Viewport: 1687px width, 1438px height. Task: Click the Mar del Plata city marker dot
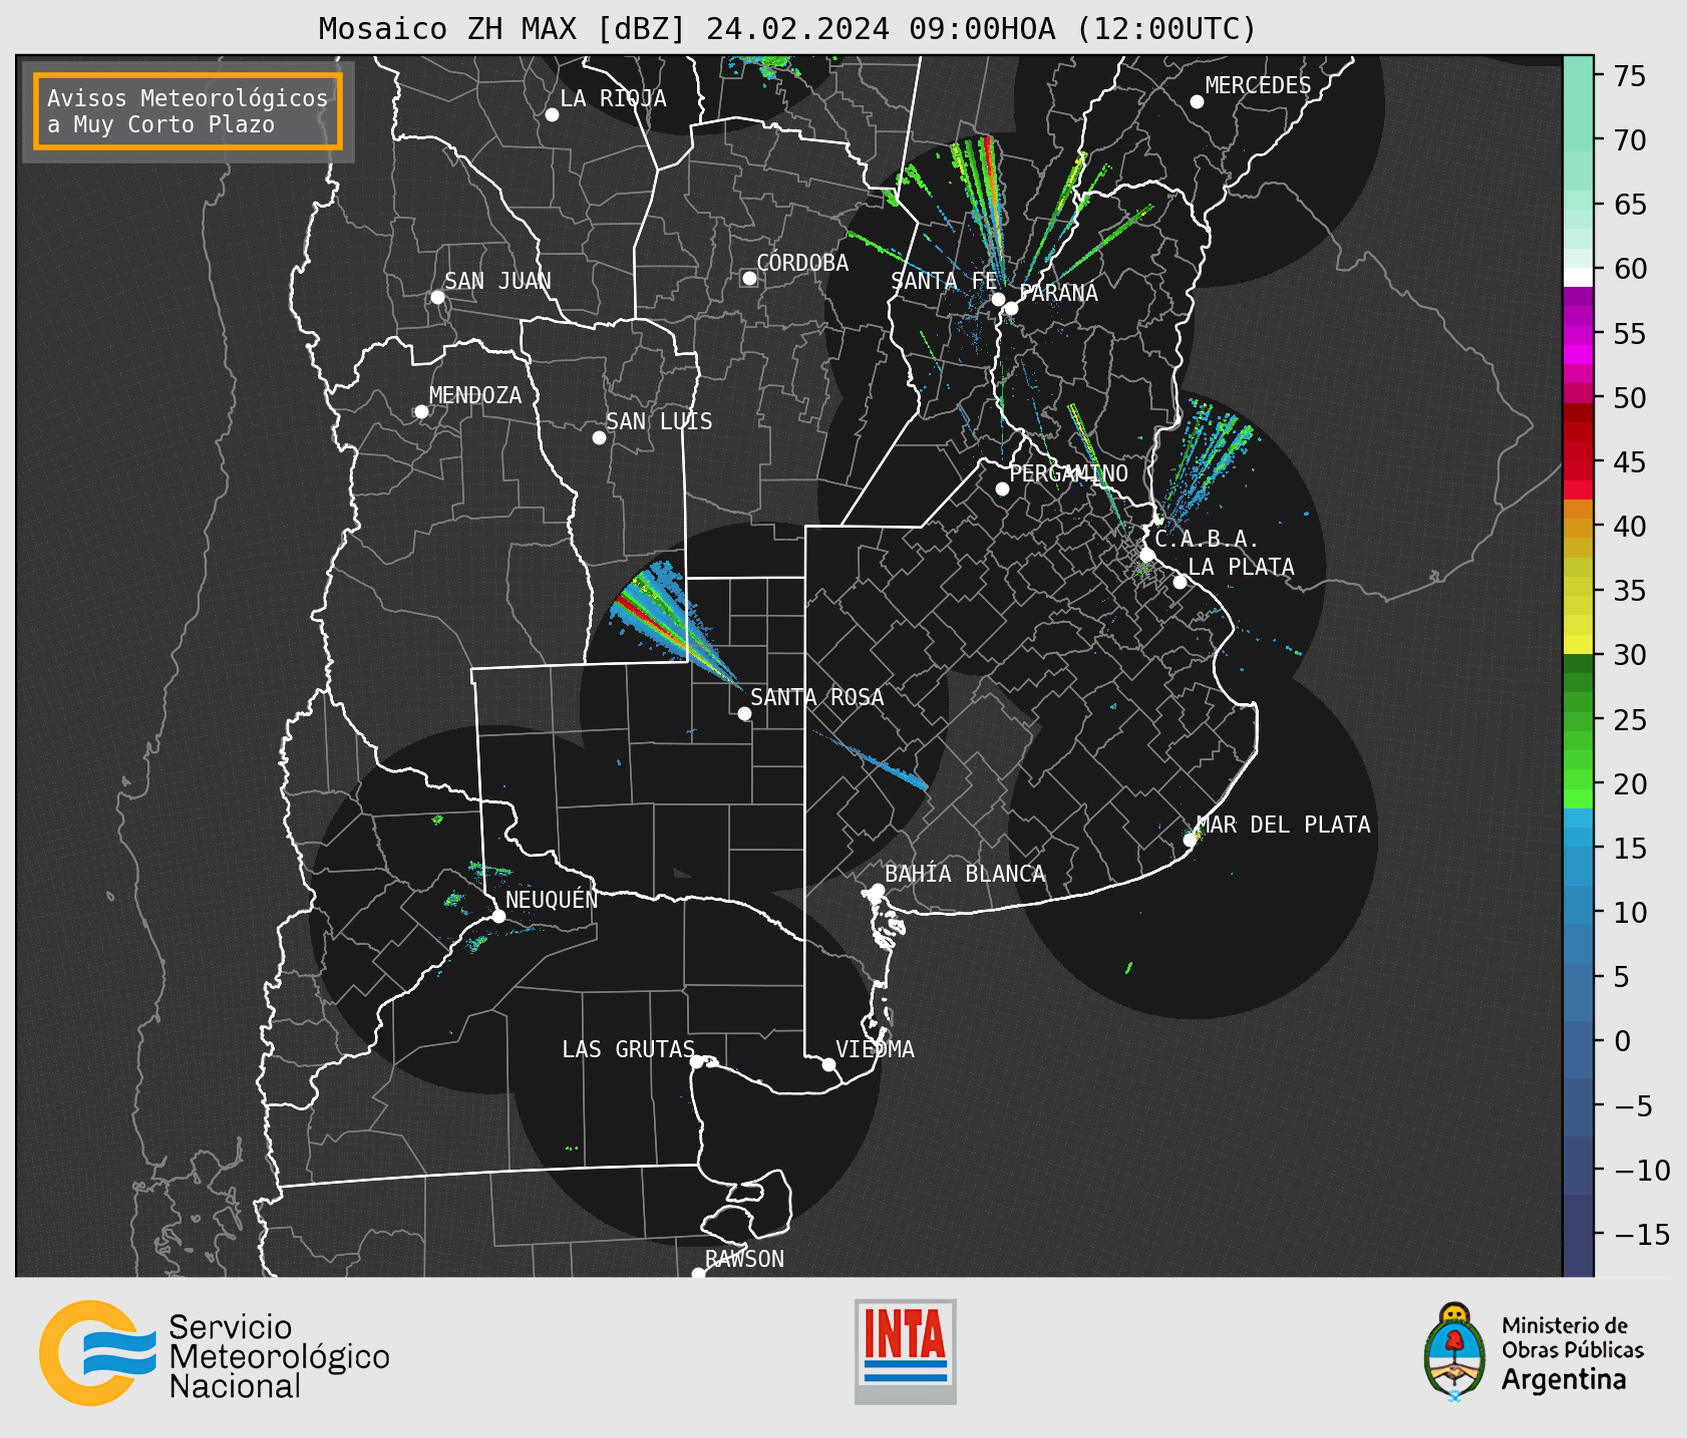click(x=1190, y=840)
